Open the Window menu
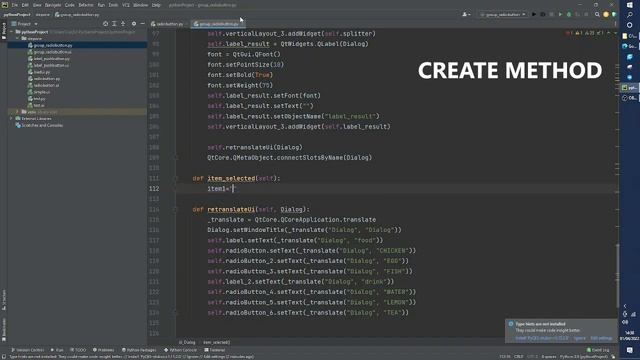 tap(141, 5)
